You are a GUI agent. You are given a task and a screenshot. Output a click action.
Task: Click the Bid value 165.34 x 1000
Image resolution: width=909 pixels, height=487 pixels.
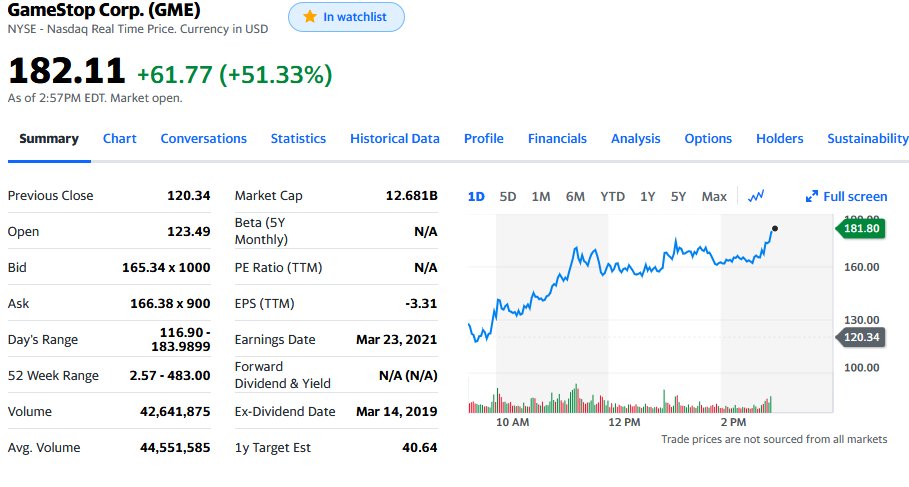(166, 267)
